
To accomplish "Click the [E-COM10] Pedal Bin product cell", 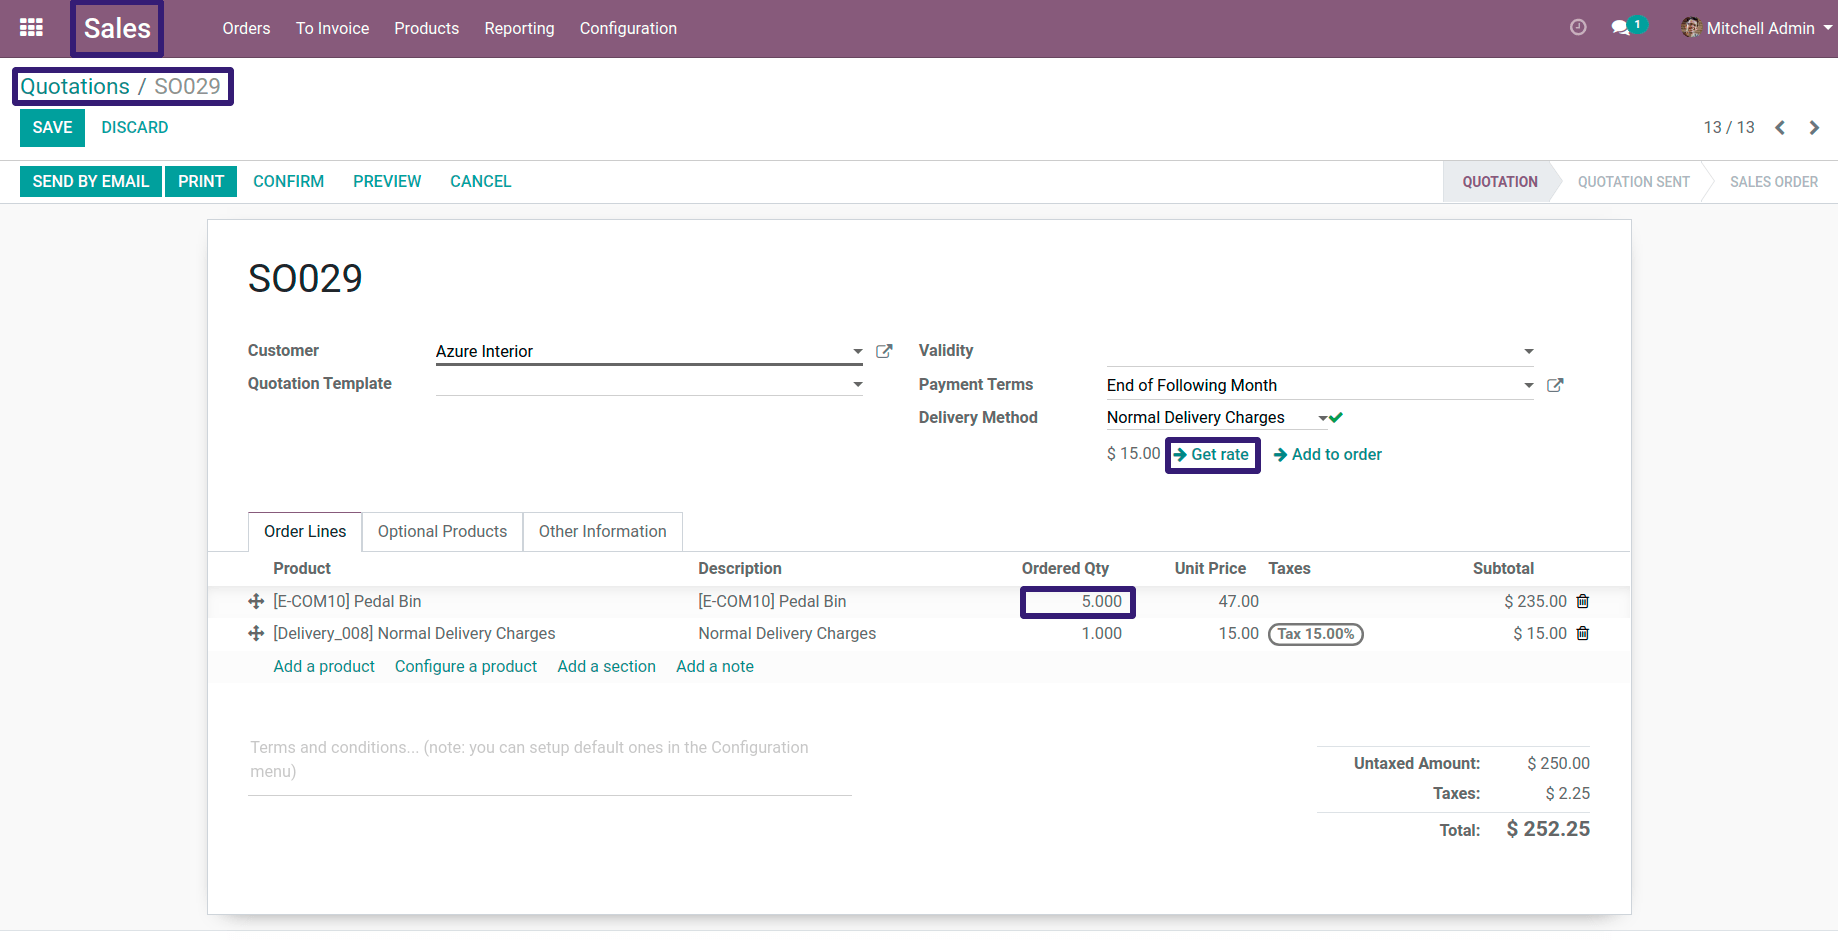I will pyautogui.click(x=347, y=601).
